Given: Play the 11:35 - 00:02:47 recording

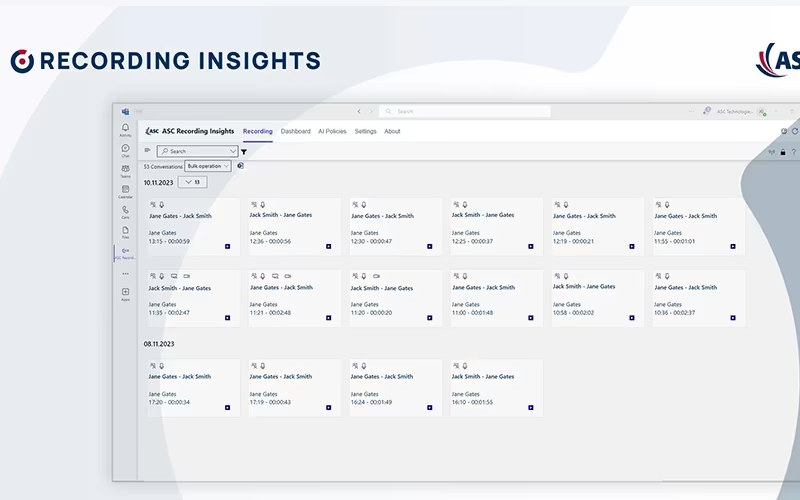Looking at the screenshot, I should coord(228,318).
